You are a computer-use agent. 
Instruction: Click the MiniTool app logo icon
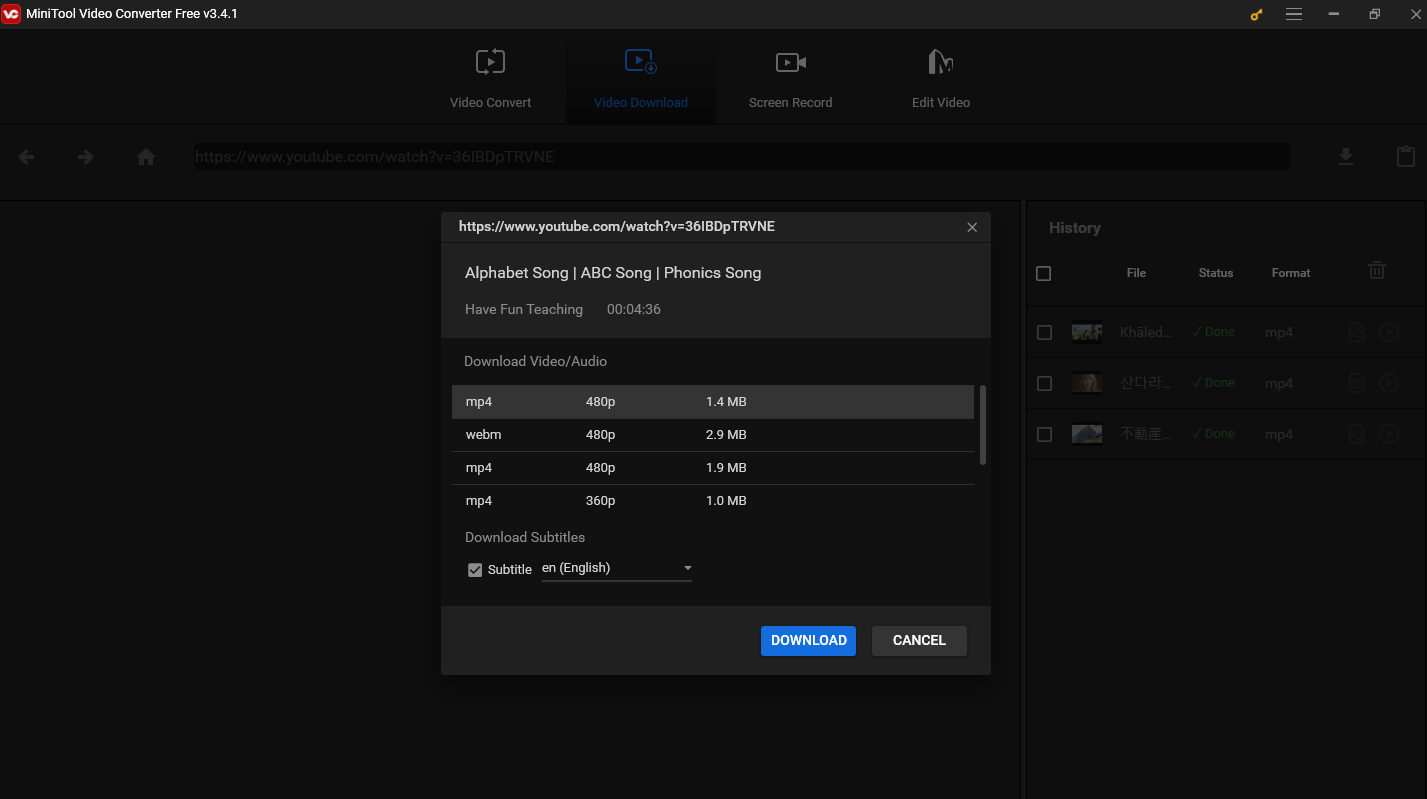[x=11, y=15]
